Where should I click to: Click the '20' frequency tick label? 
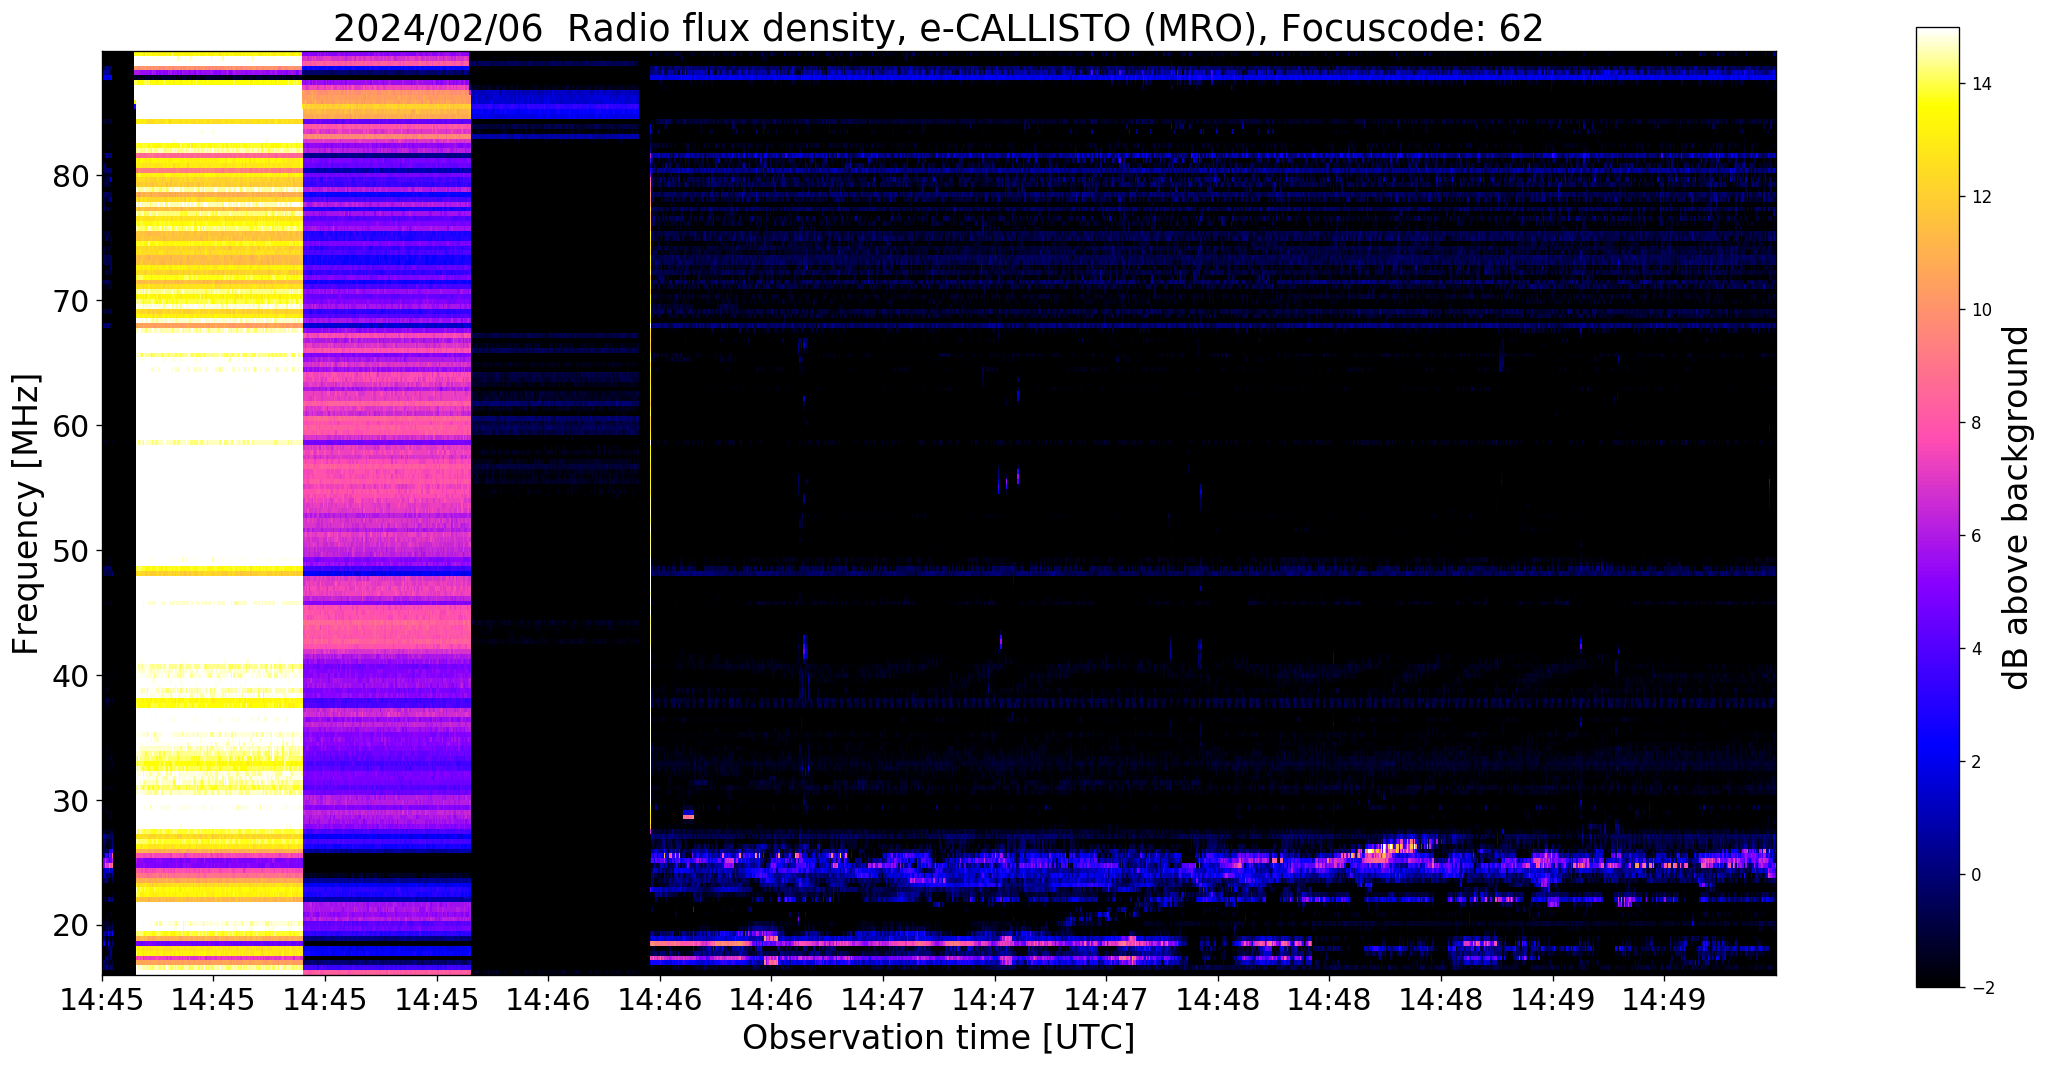tap(71, 926)
